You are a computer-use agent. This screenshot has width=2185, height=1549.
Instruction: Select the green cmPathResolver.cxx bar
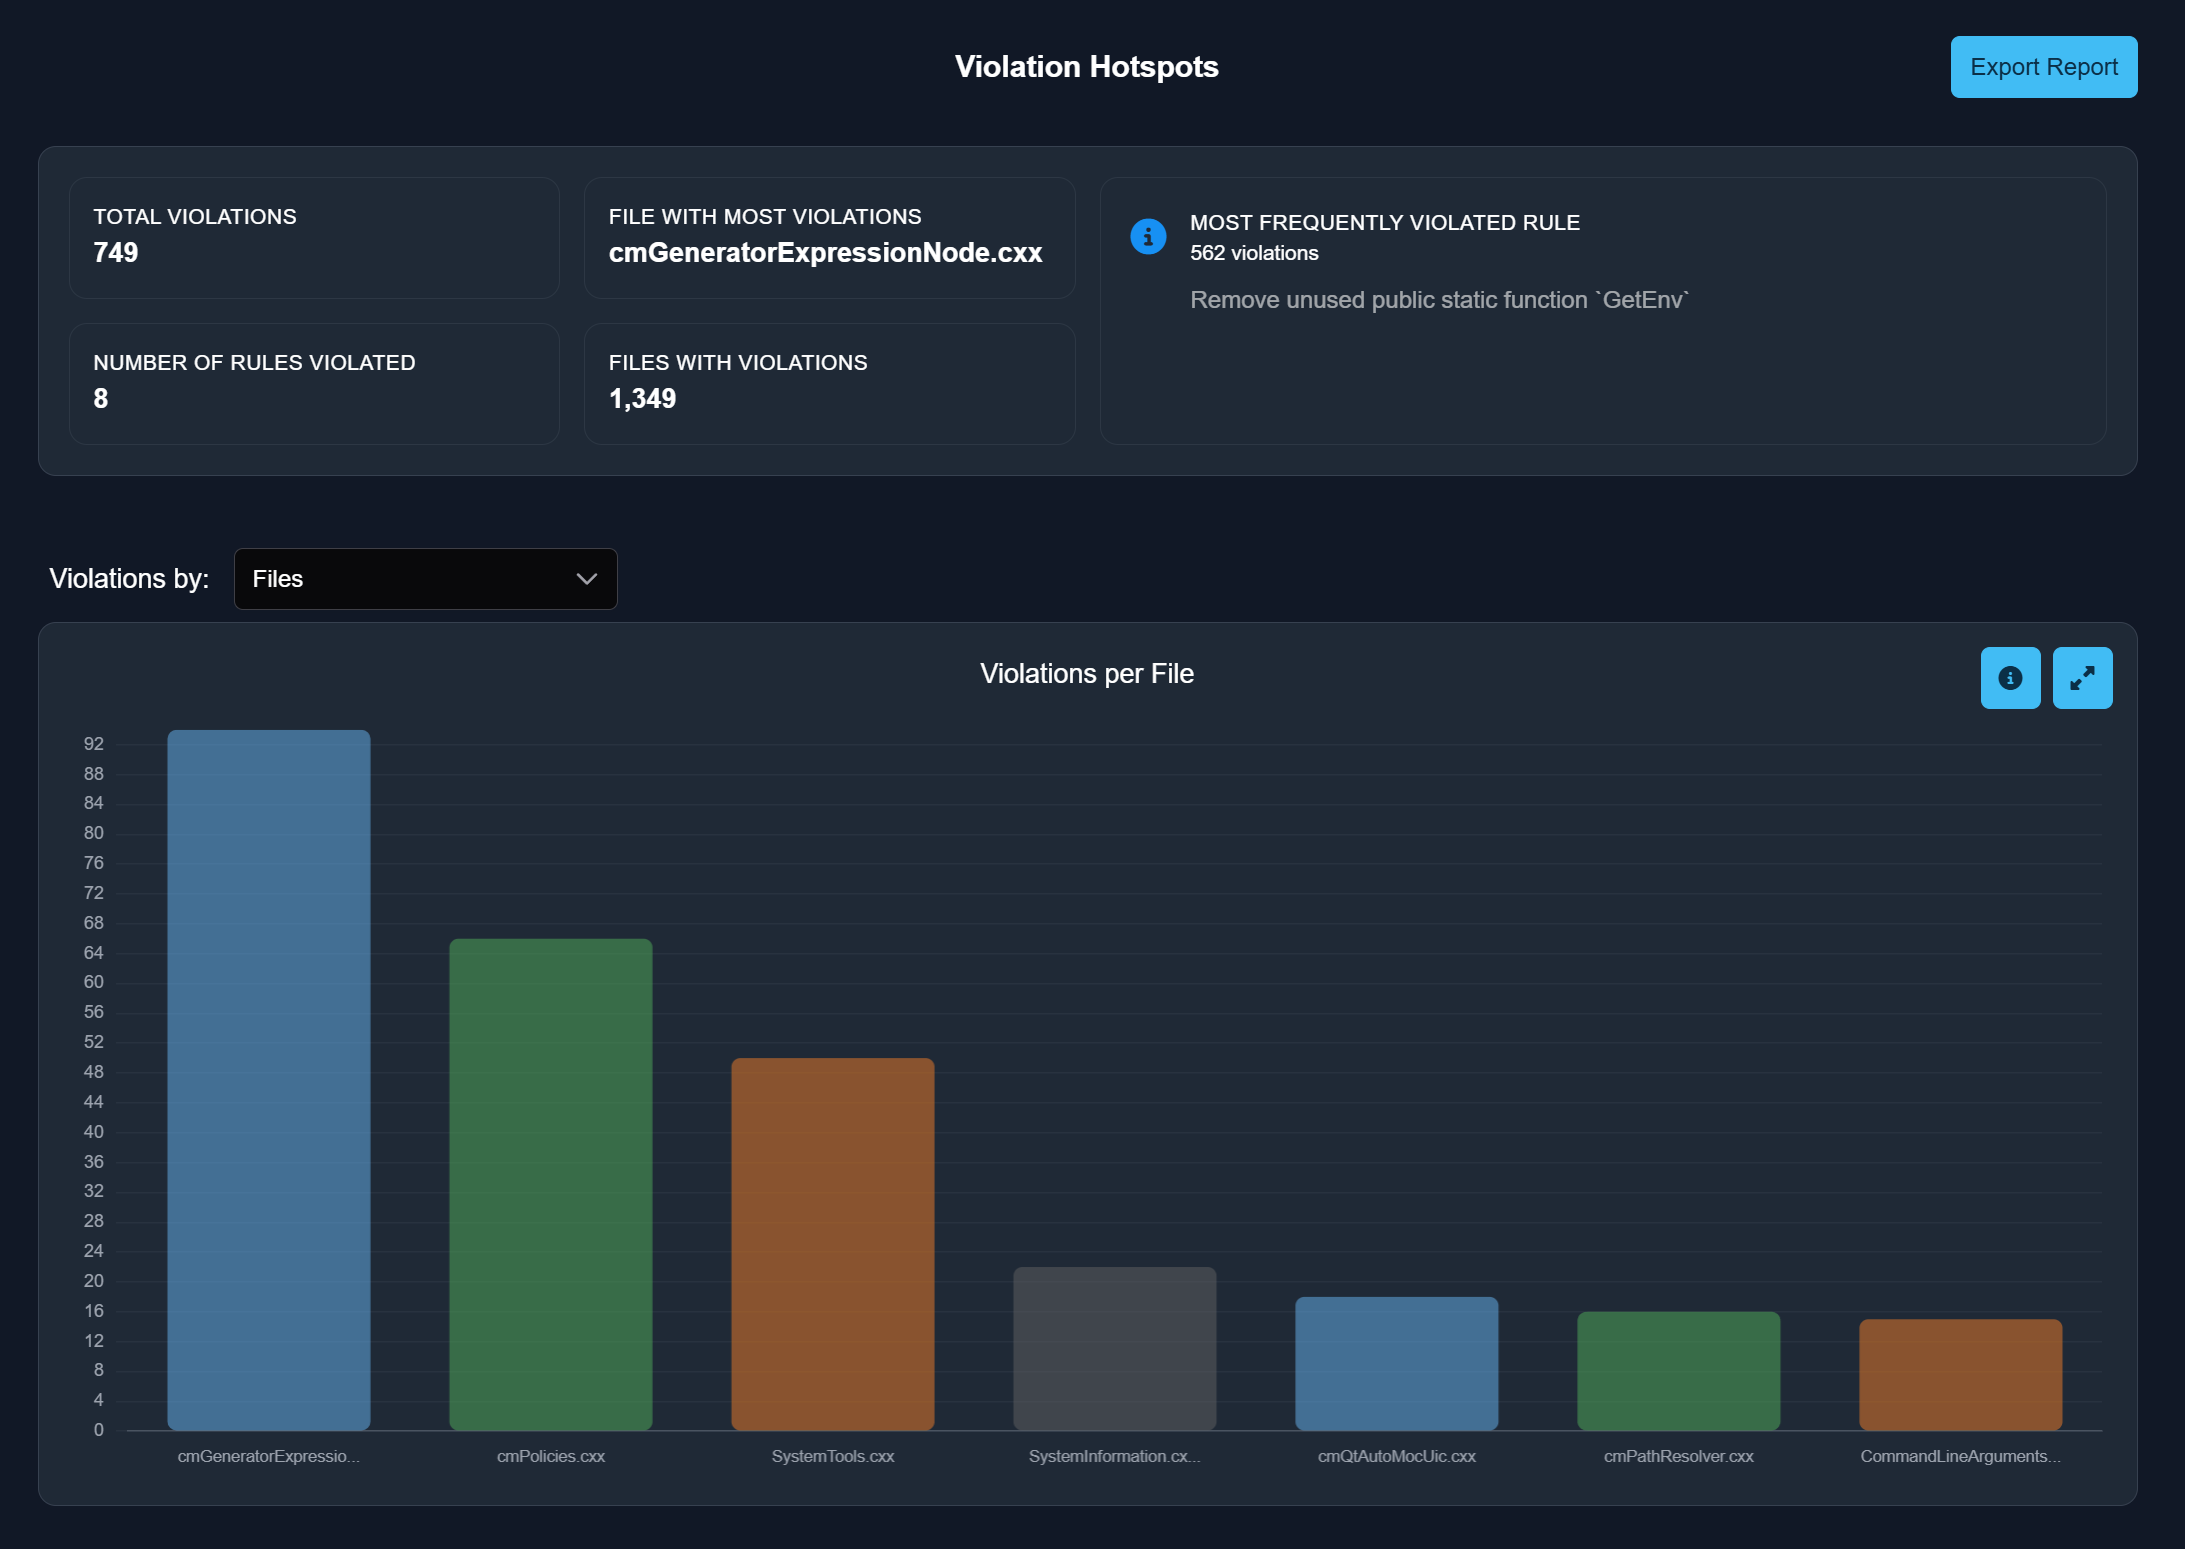click(x=1679, y=1370)
